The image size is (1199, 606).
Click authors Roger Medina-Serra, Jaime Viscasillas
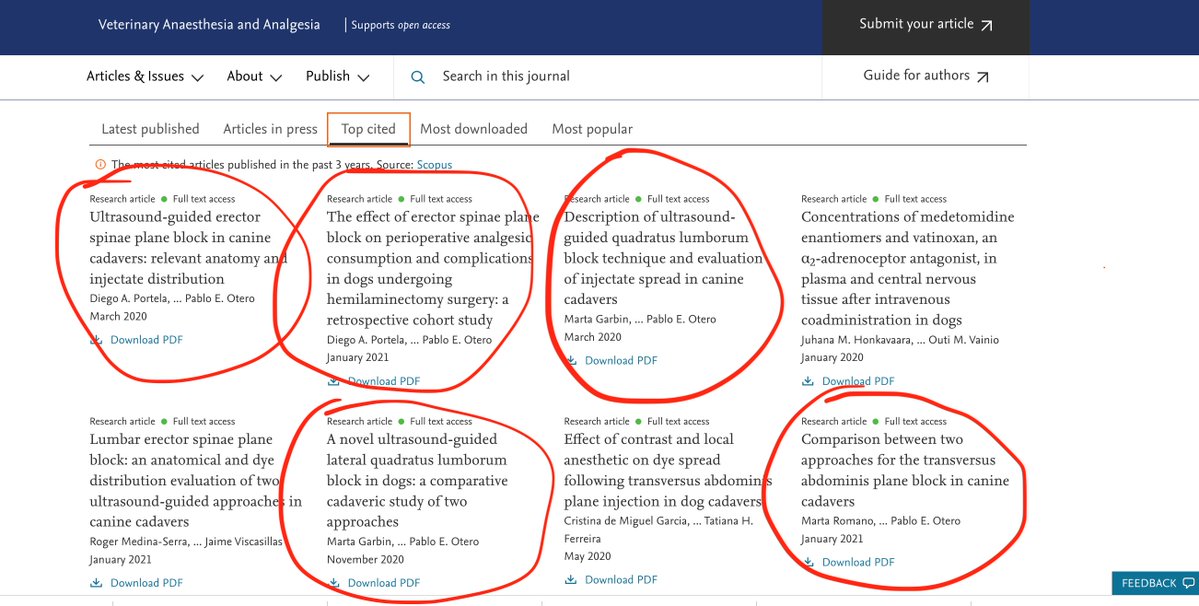pyautogui.click(x=186, y=541)
